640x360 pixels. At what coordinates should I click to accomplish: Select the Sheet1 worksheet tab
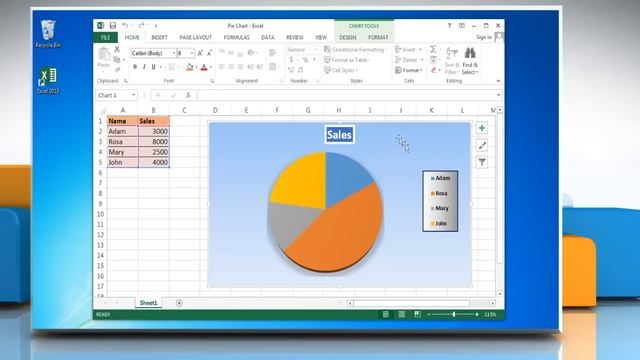click(148, 303)
